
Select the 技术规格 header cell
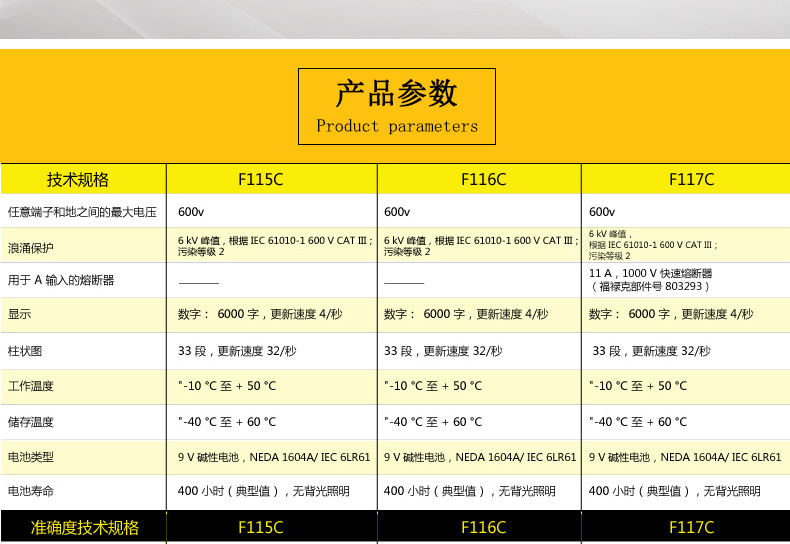78,180
